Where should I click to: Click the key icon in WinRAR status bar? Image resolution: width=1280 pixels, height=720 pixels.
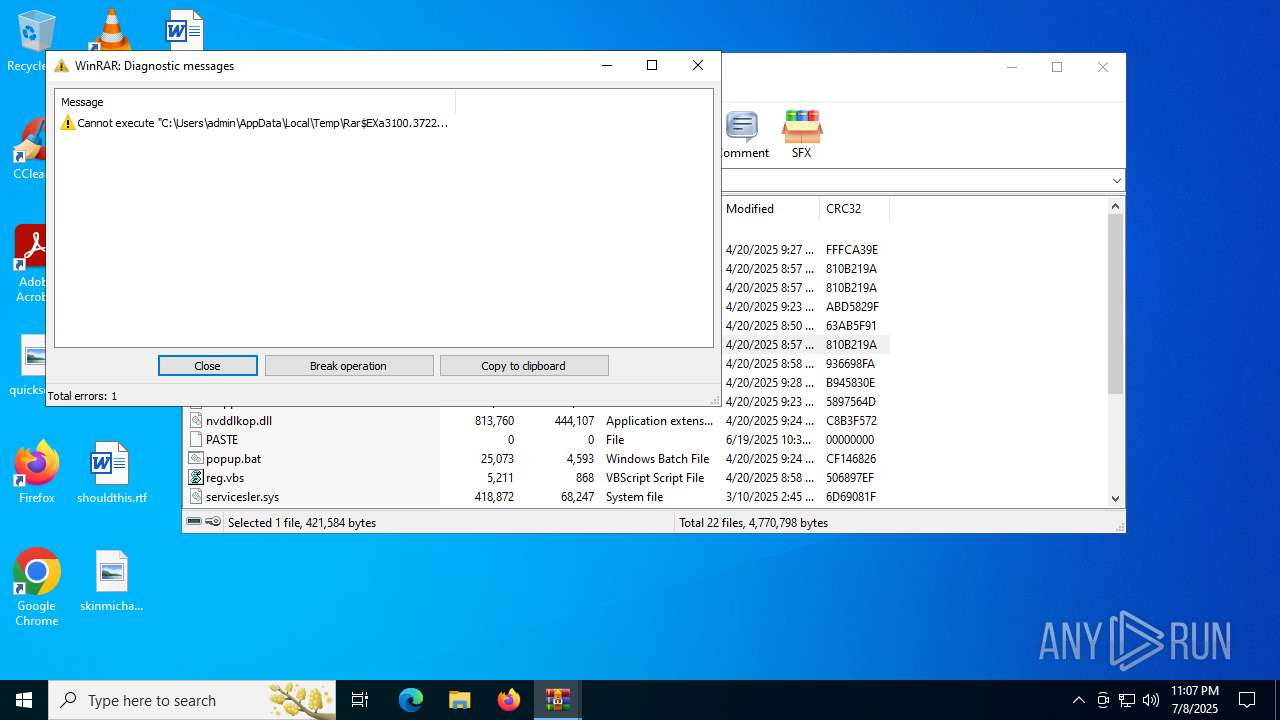click(x=213, y=522)
